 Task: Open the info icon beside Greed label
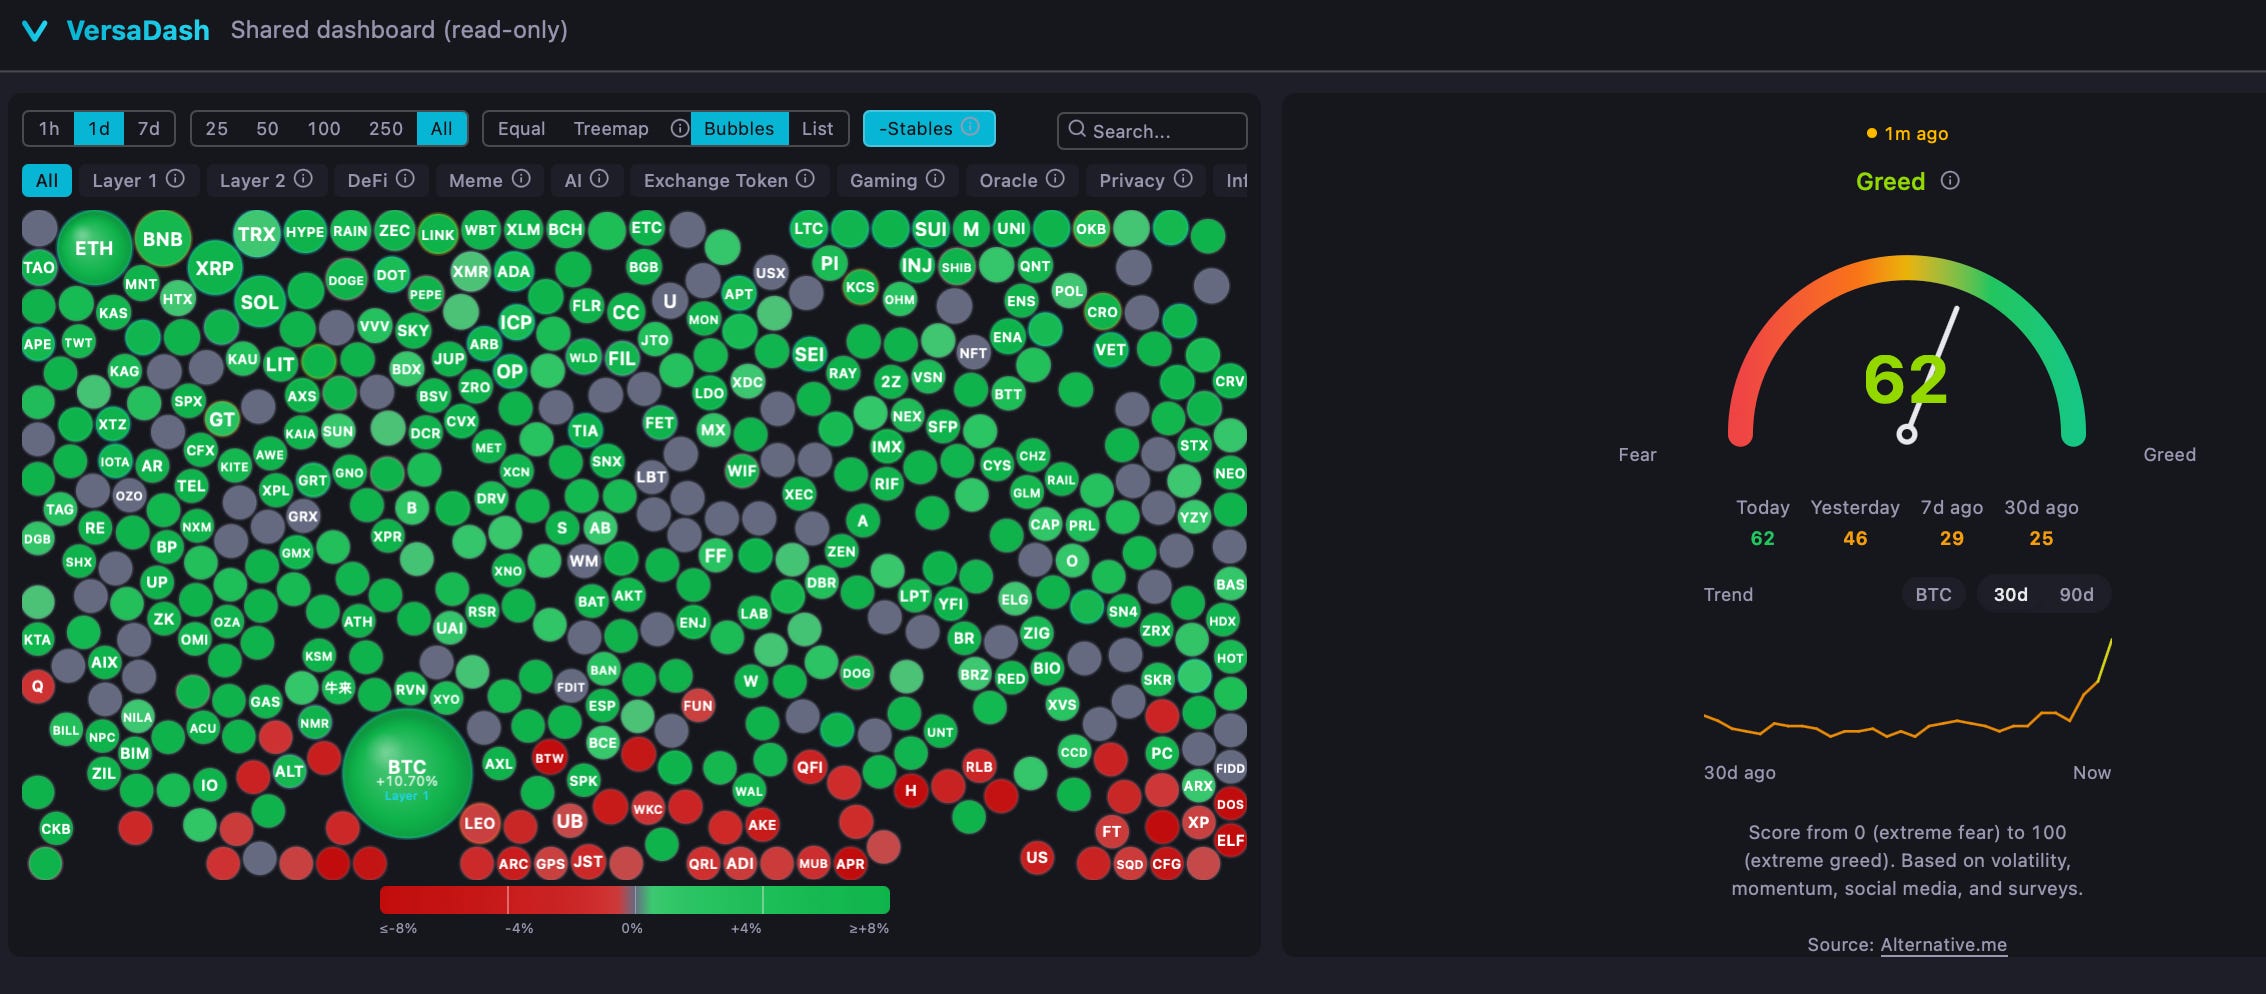pyautogui.click(x=1950, y=181)
